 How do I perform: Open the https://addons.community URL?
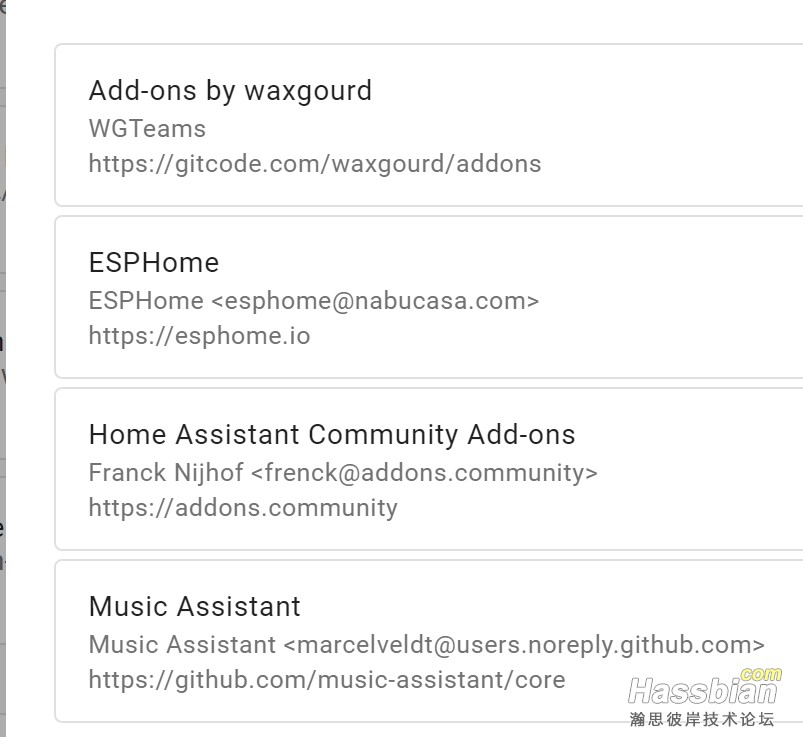[x=243, y=508]
